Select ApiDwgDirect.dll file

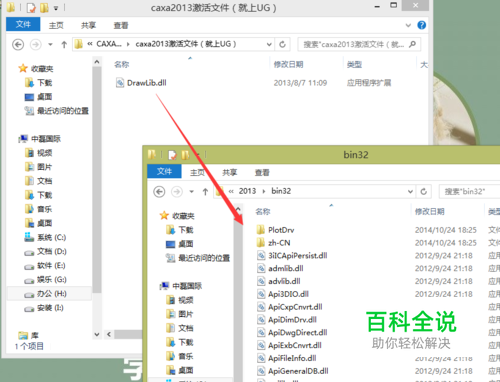coord(292,332)
